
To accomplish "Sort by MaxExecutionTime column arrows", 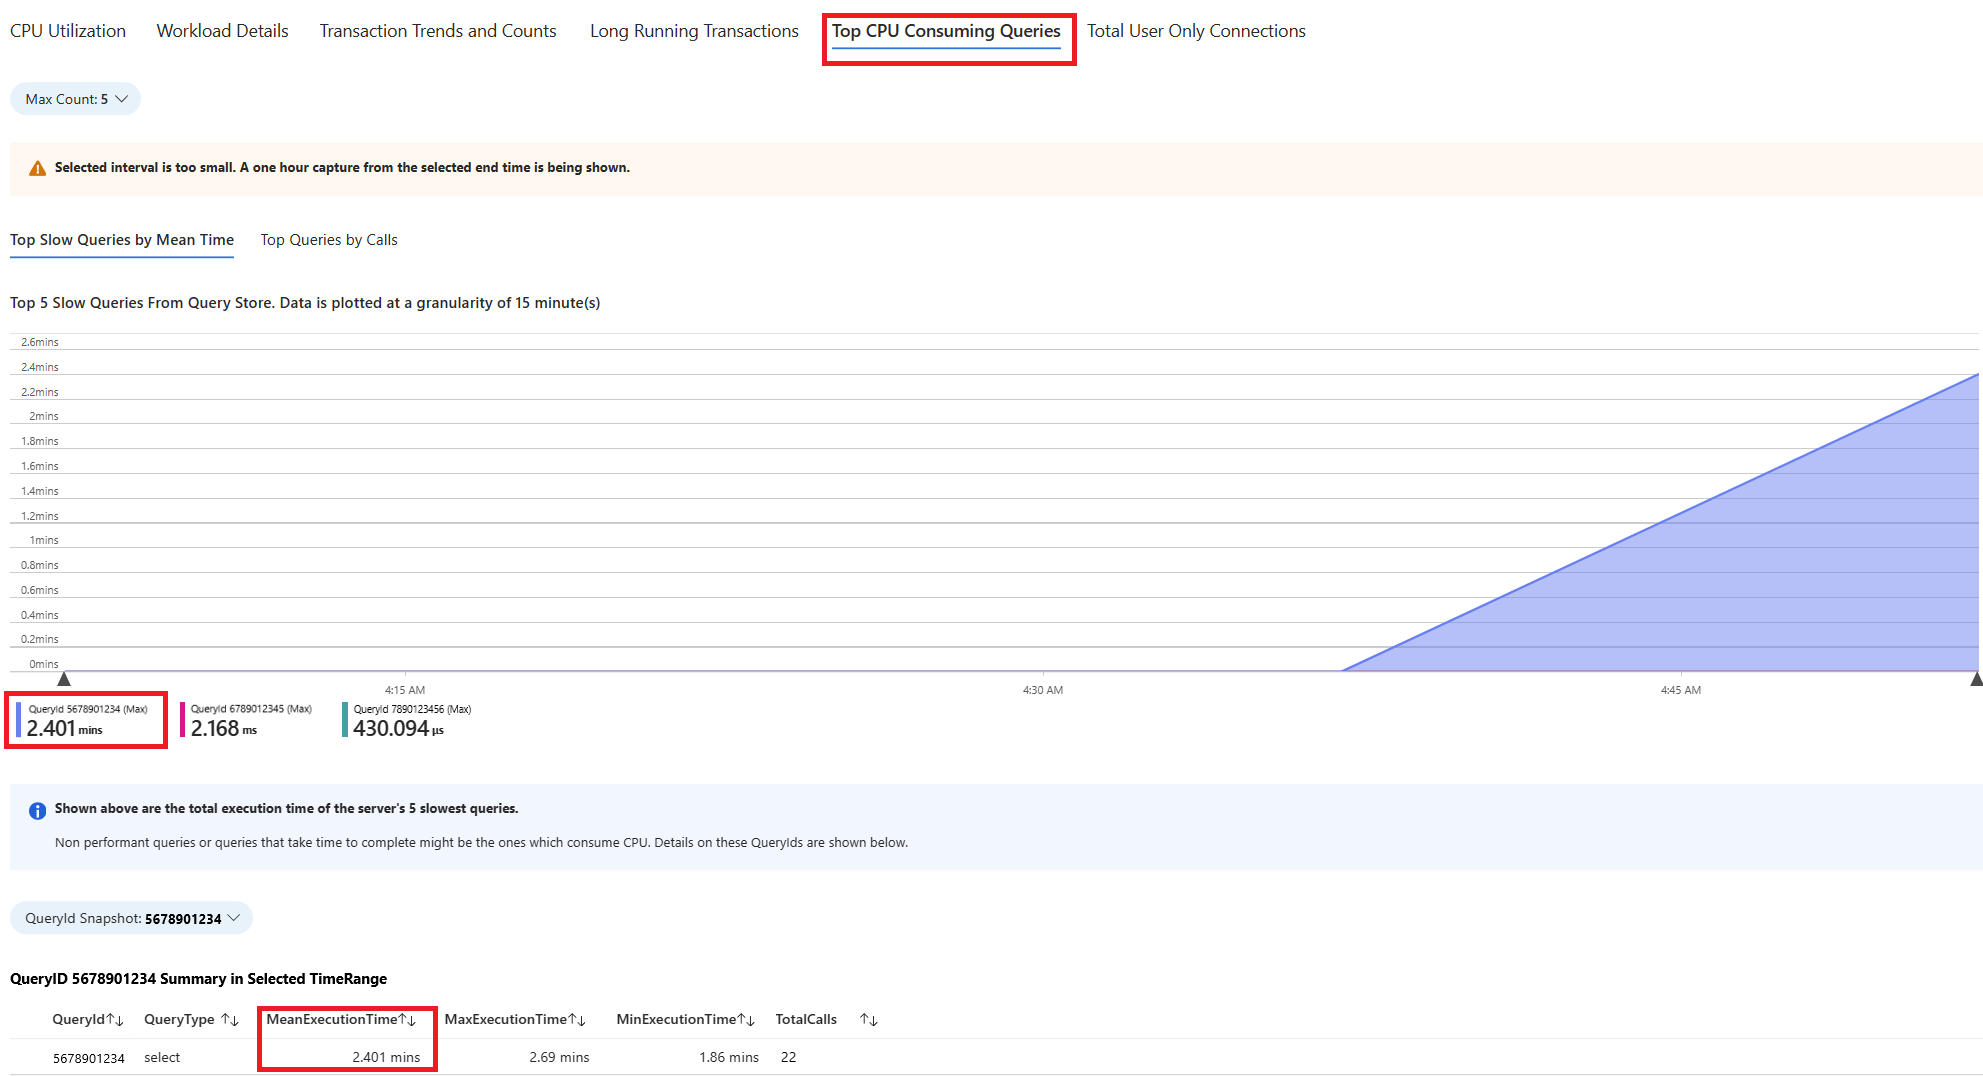I will (x=577, y=1020).
